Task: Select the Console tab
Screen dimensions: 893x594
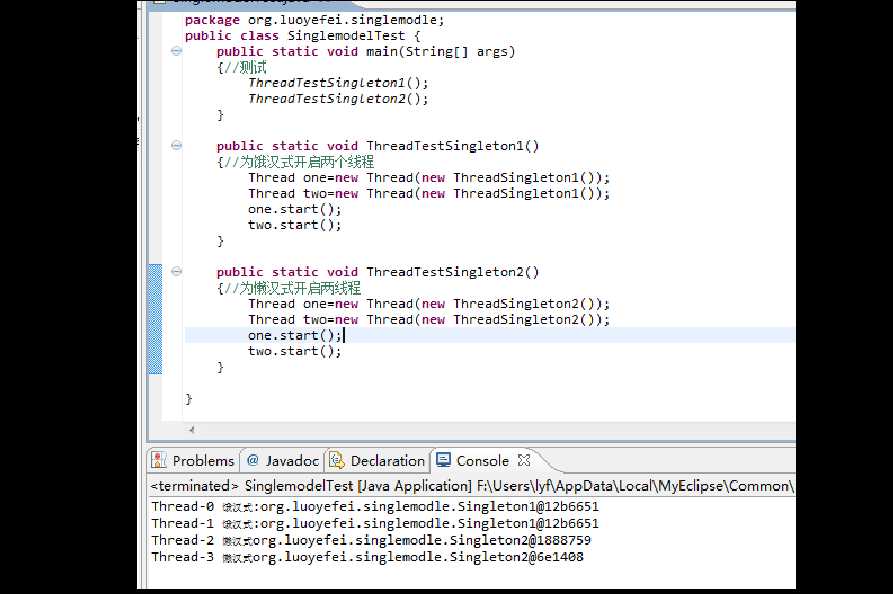Action: click(x=482, y=461)
